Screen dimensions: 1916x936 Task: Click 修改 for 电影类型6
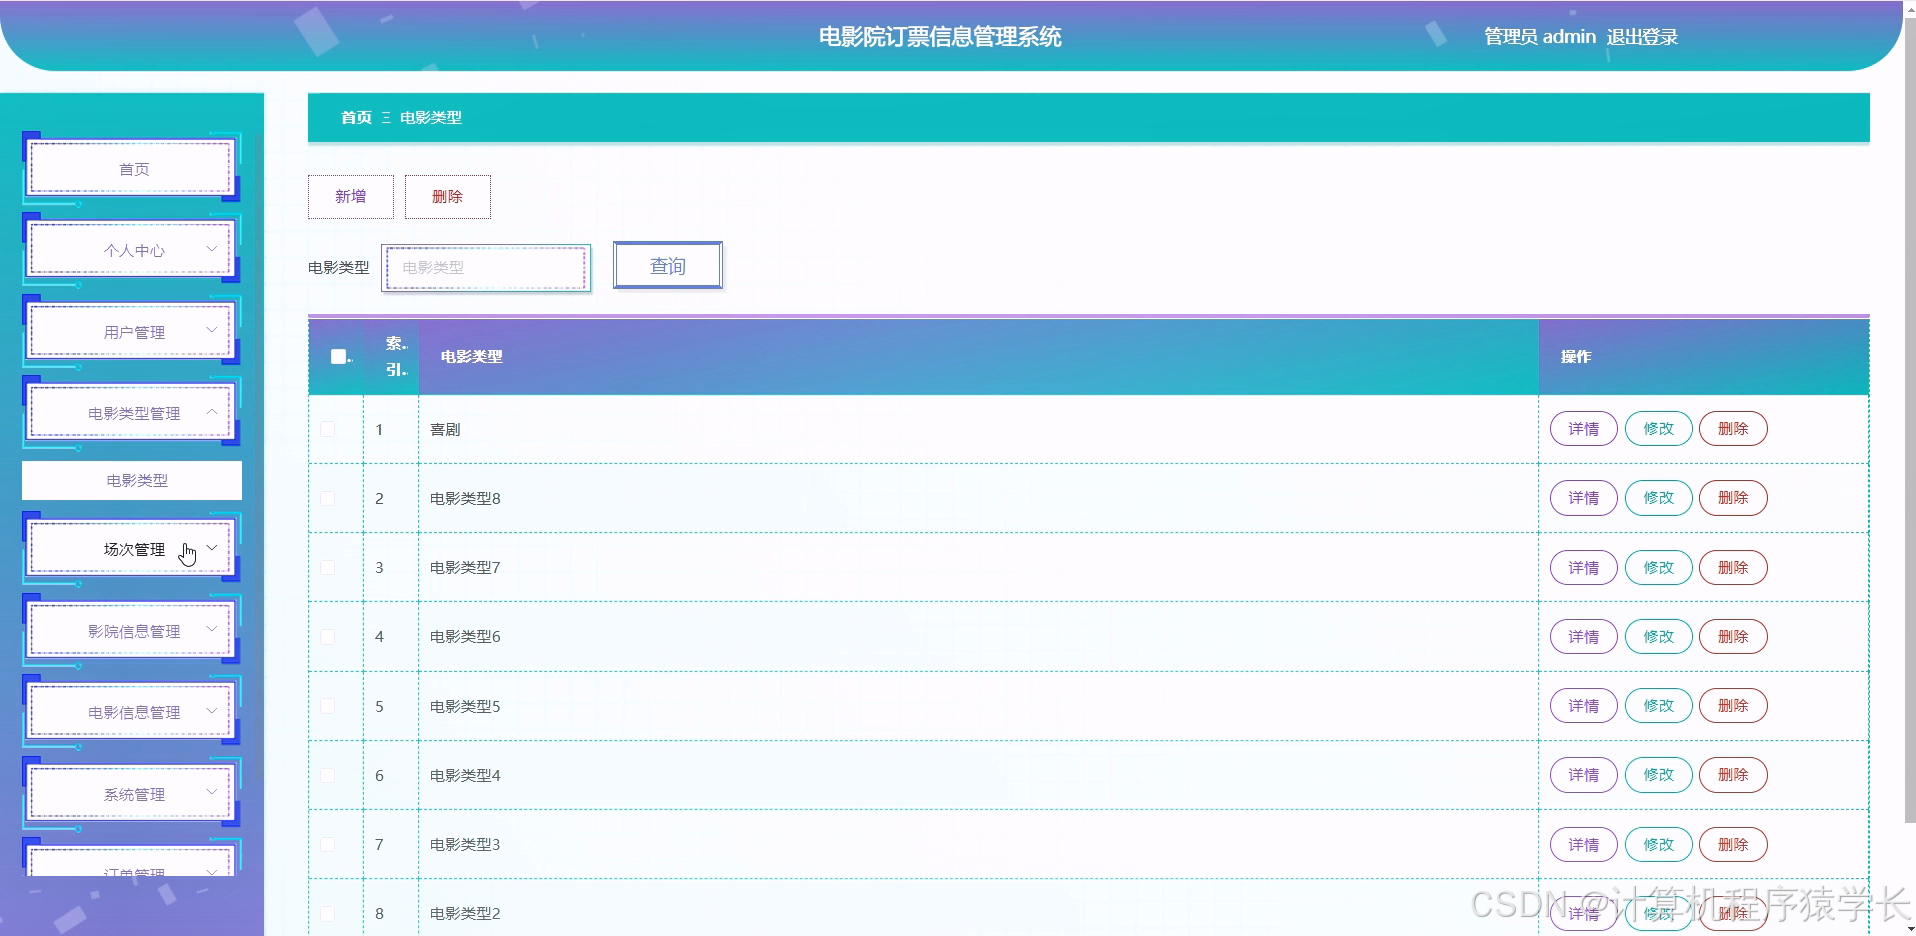[1659, 636]
